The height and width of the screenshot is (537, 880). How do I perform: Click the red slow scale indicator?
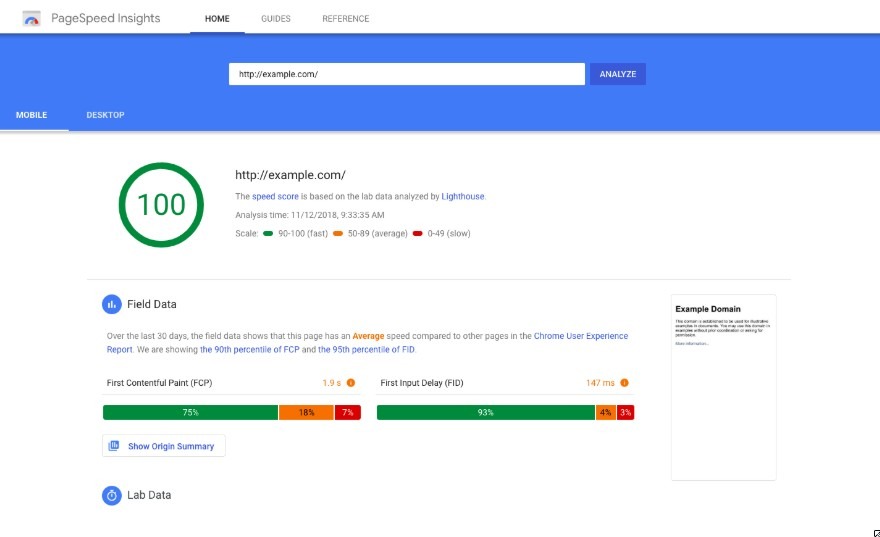pyautogui.click(x=418, y=233)
